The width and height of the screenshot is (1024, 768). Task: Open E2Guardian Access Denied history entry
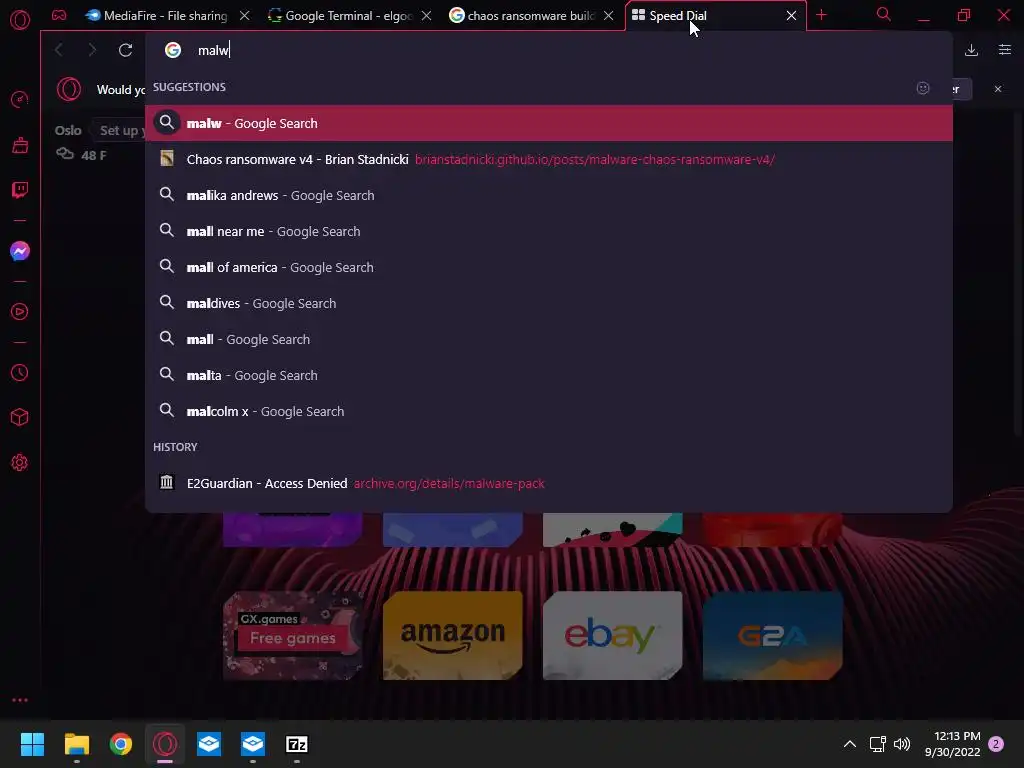point(549,483)
